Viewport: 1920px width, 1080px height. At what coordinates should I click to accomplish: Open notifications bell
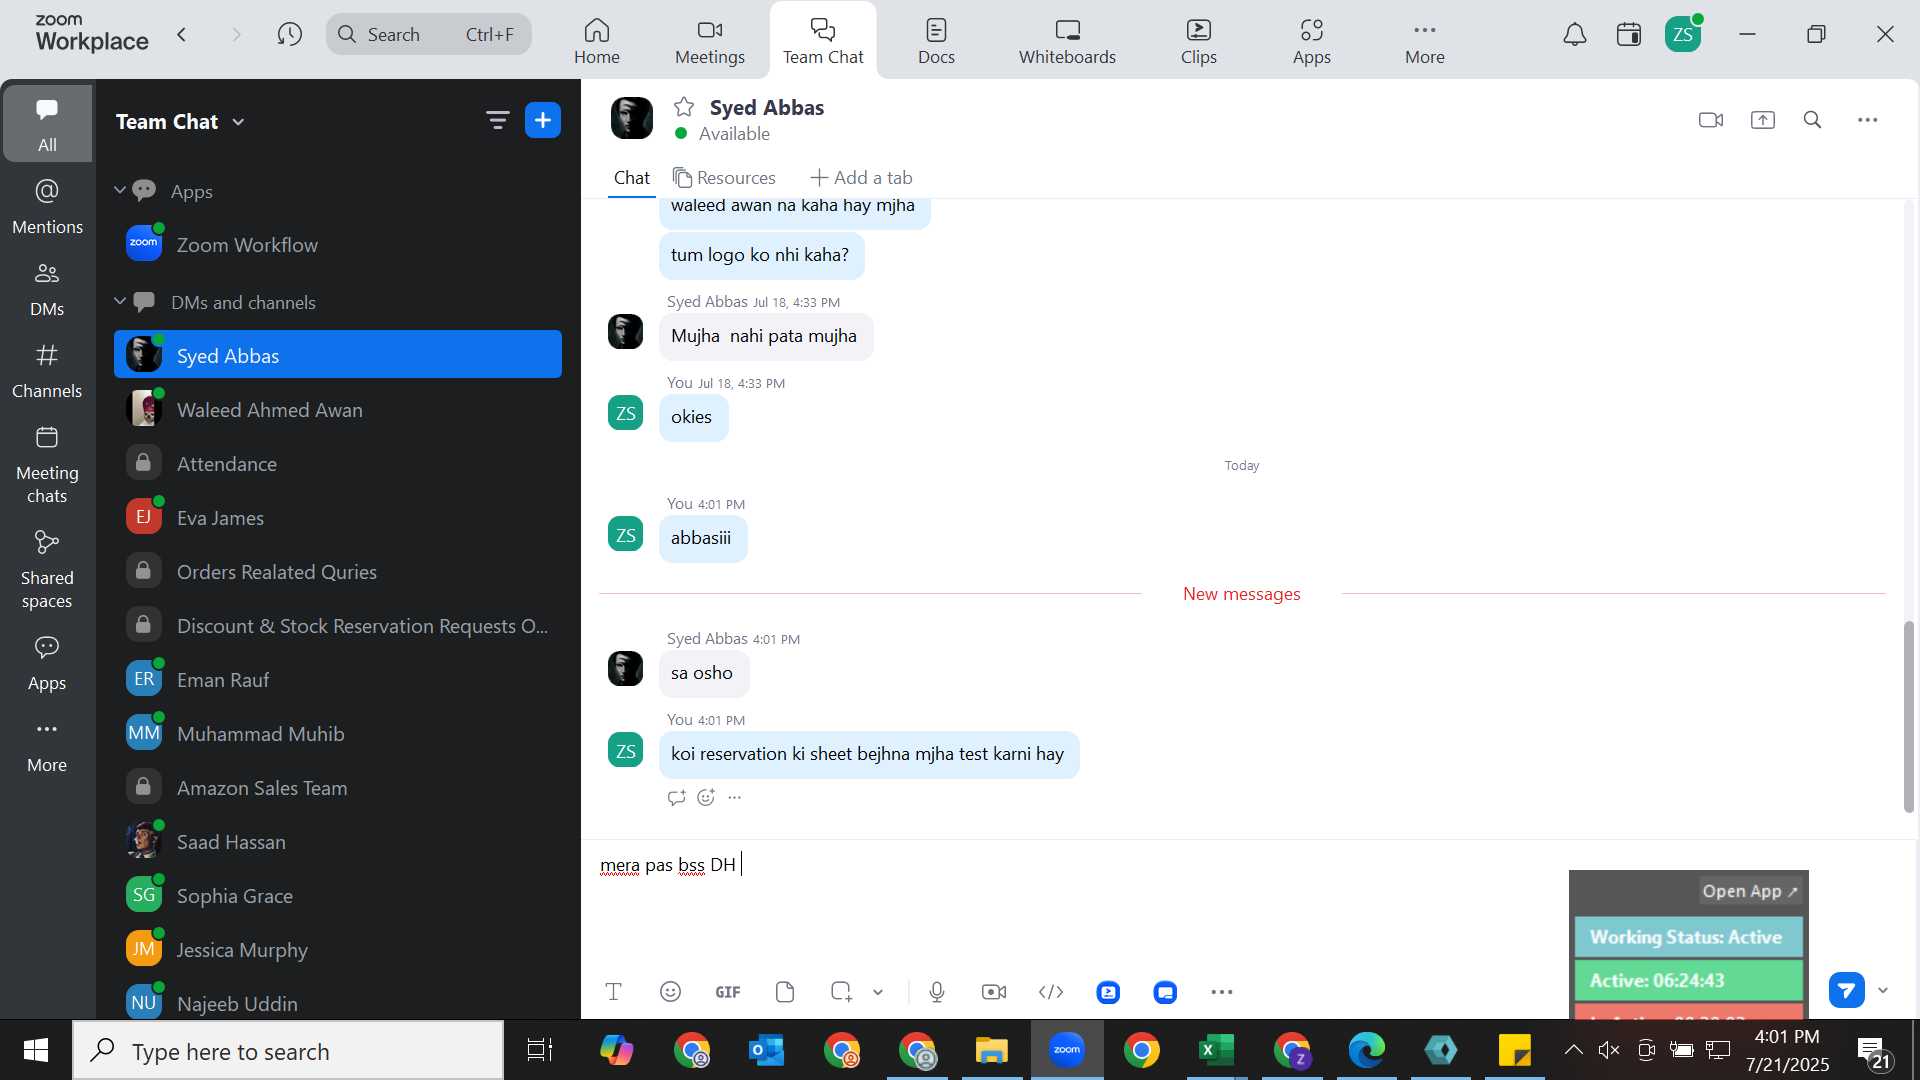(x=1575, y=35)
